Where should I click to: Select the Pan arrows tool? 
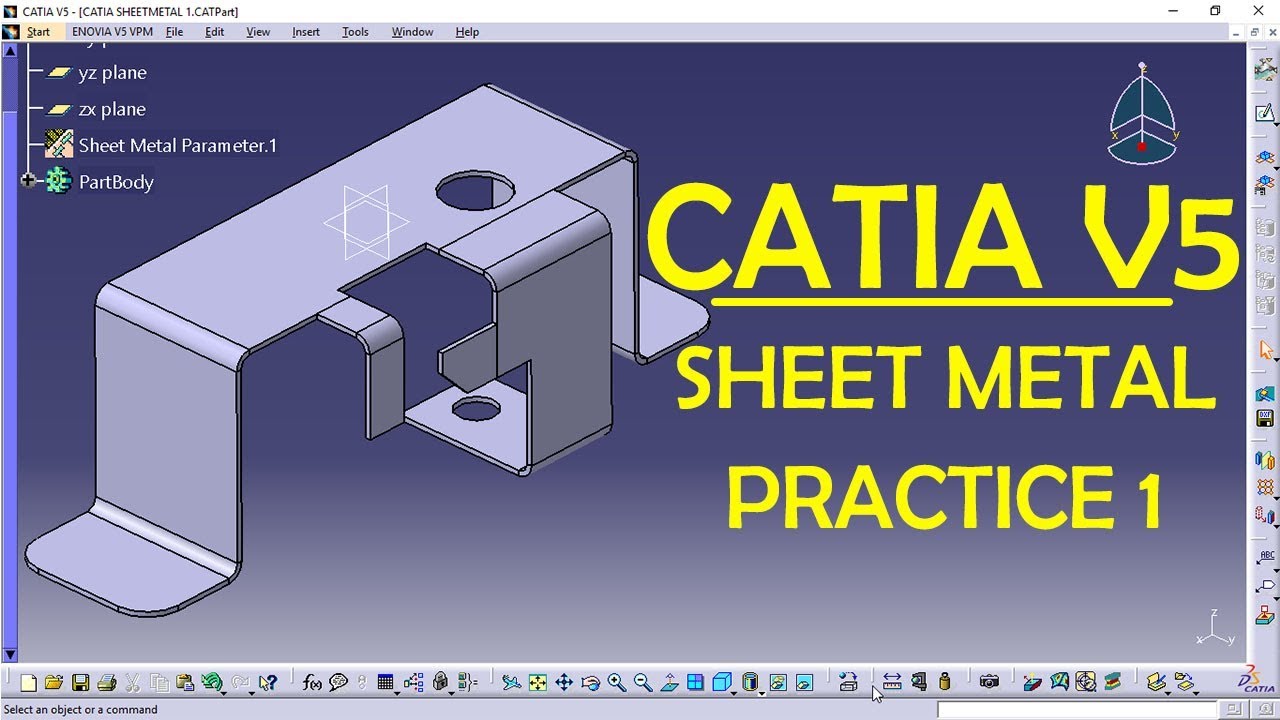point(564,683)
